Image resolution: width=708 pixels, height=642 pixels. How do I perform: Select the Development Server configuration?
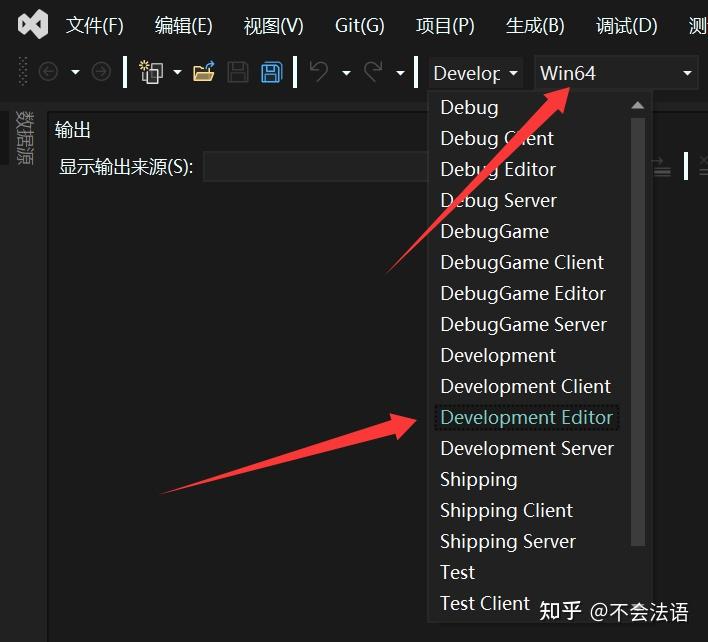(529, 449)
